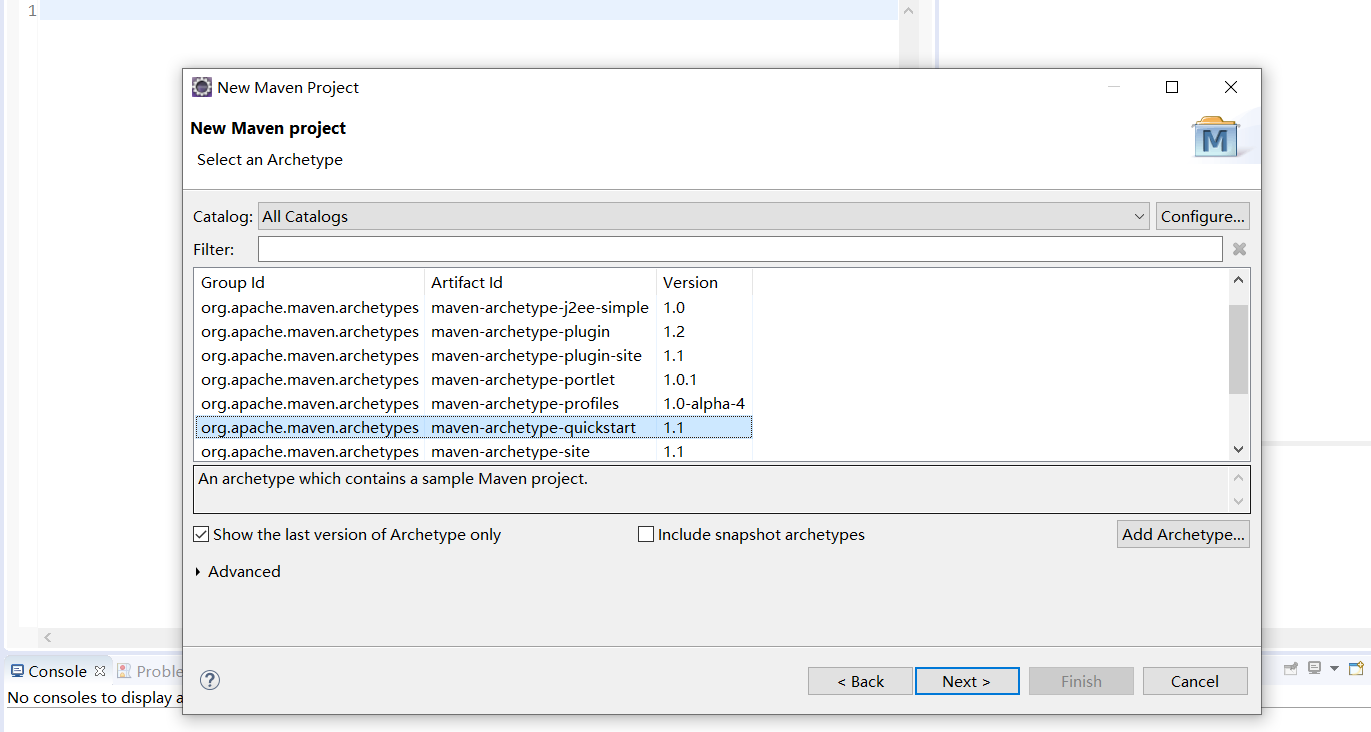Screen dimensions: 1371x732
Task: Sort by the Version column header
Action: pyautogui.click(x=704, y=282)
